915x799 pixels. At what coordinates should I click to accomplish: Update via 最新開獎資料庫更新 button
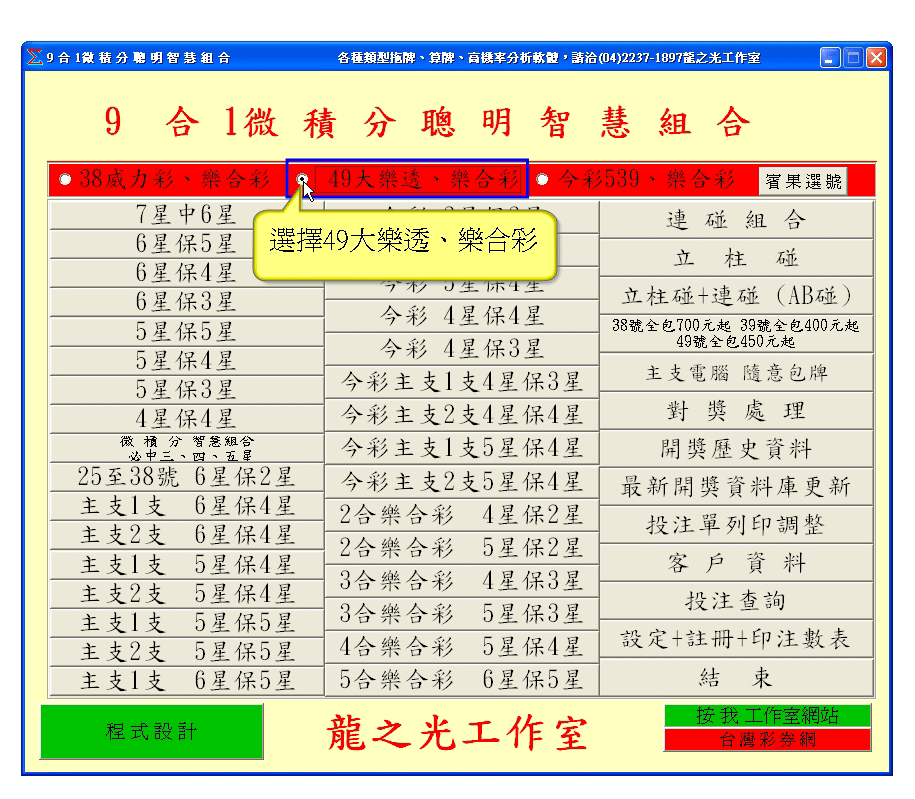pos(736,487)
